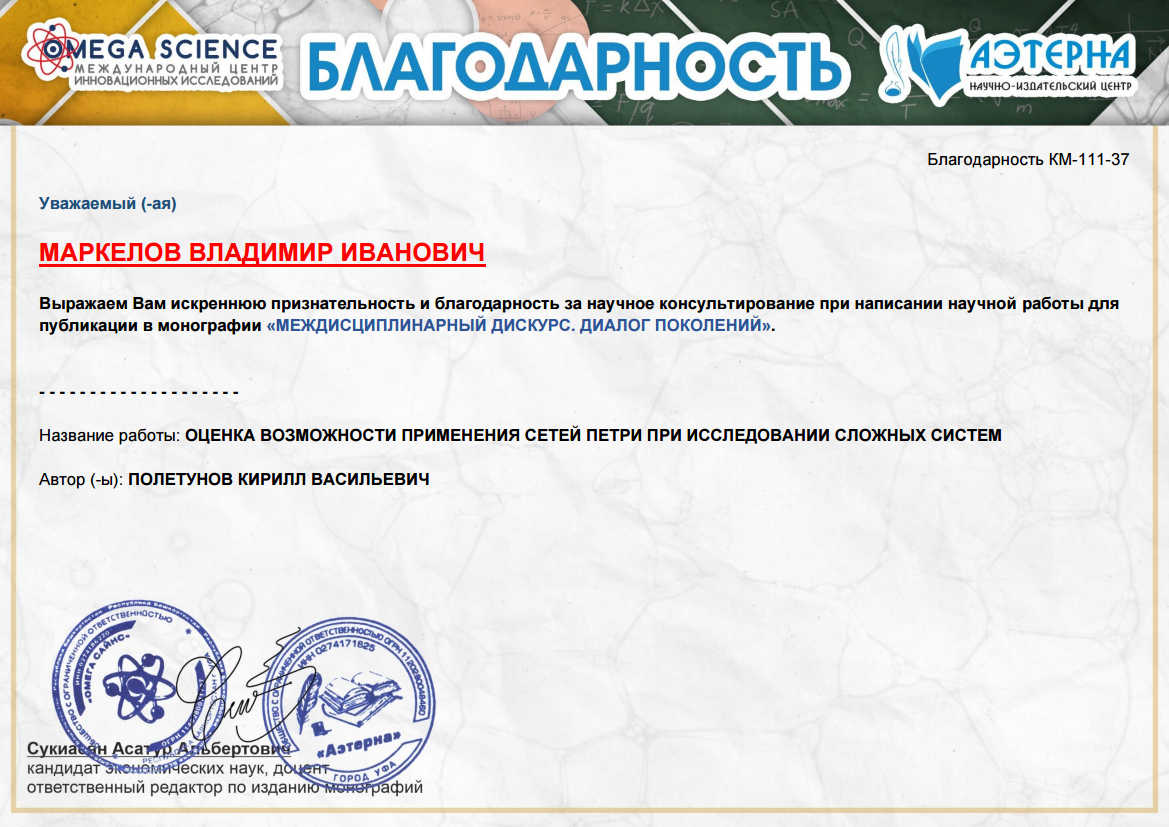Click signer name 'Сукиасян Асатур Альбертович'
Screen dimensions: 1169x827
point(158,748)
